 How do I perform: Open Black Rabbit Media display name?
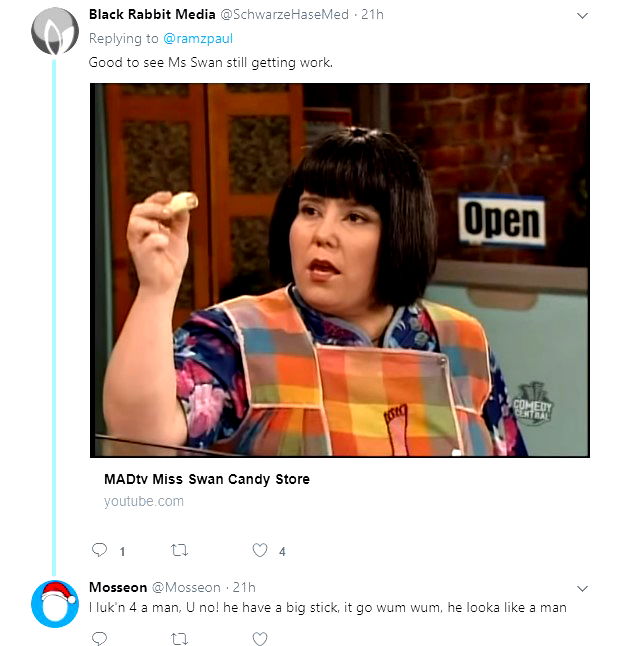(152, 14)
